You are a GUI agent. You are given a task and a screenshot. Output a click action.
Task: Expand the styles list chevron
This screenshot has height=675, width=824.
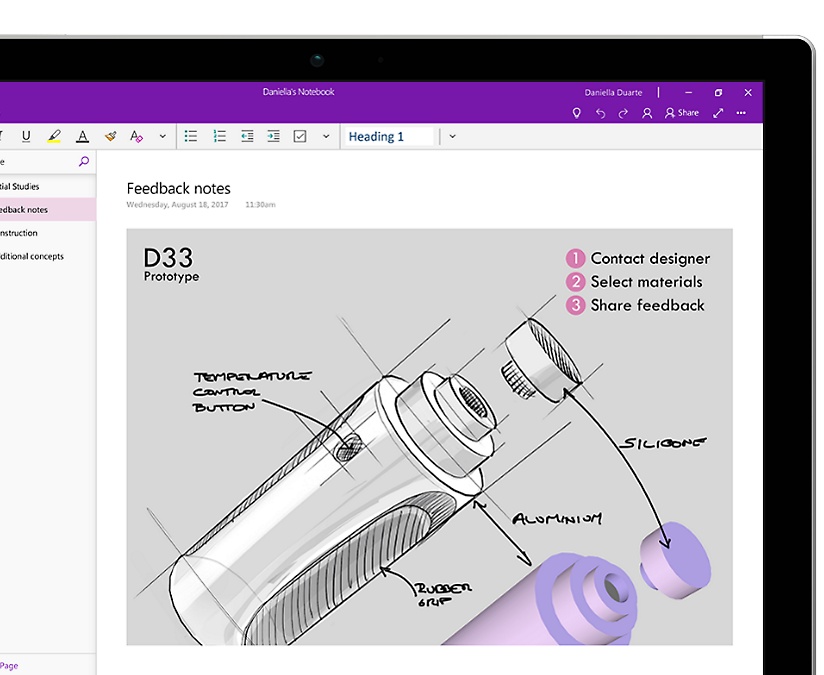452,137
